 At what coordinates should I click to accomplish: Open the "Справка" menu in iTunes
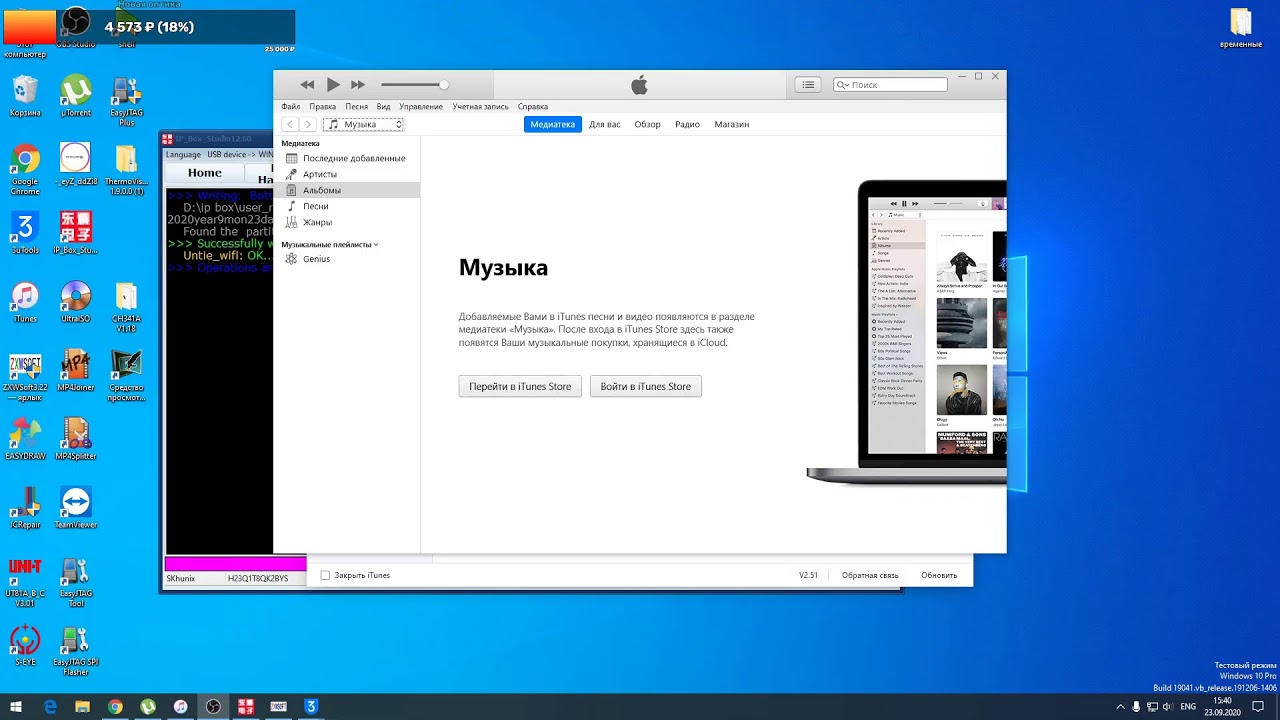[533, 106]
